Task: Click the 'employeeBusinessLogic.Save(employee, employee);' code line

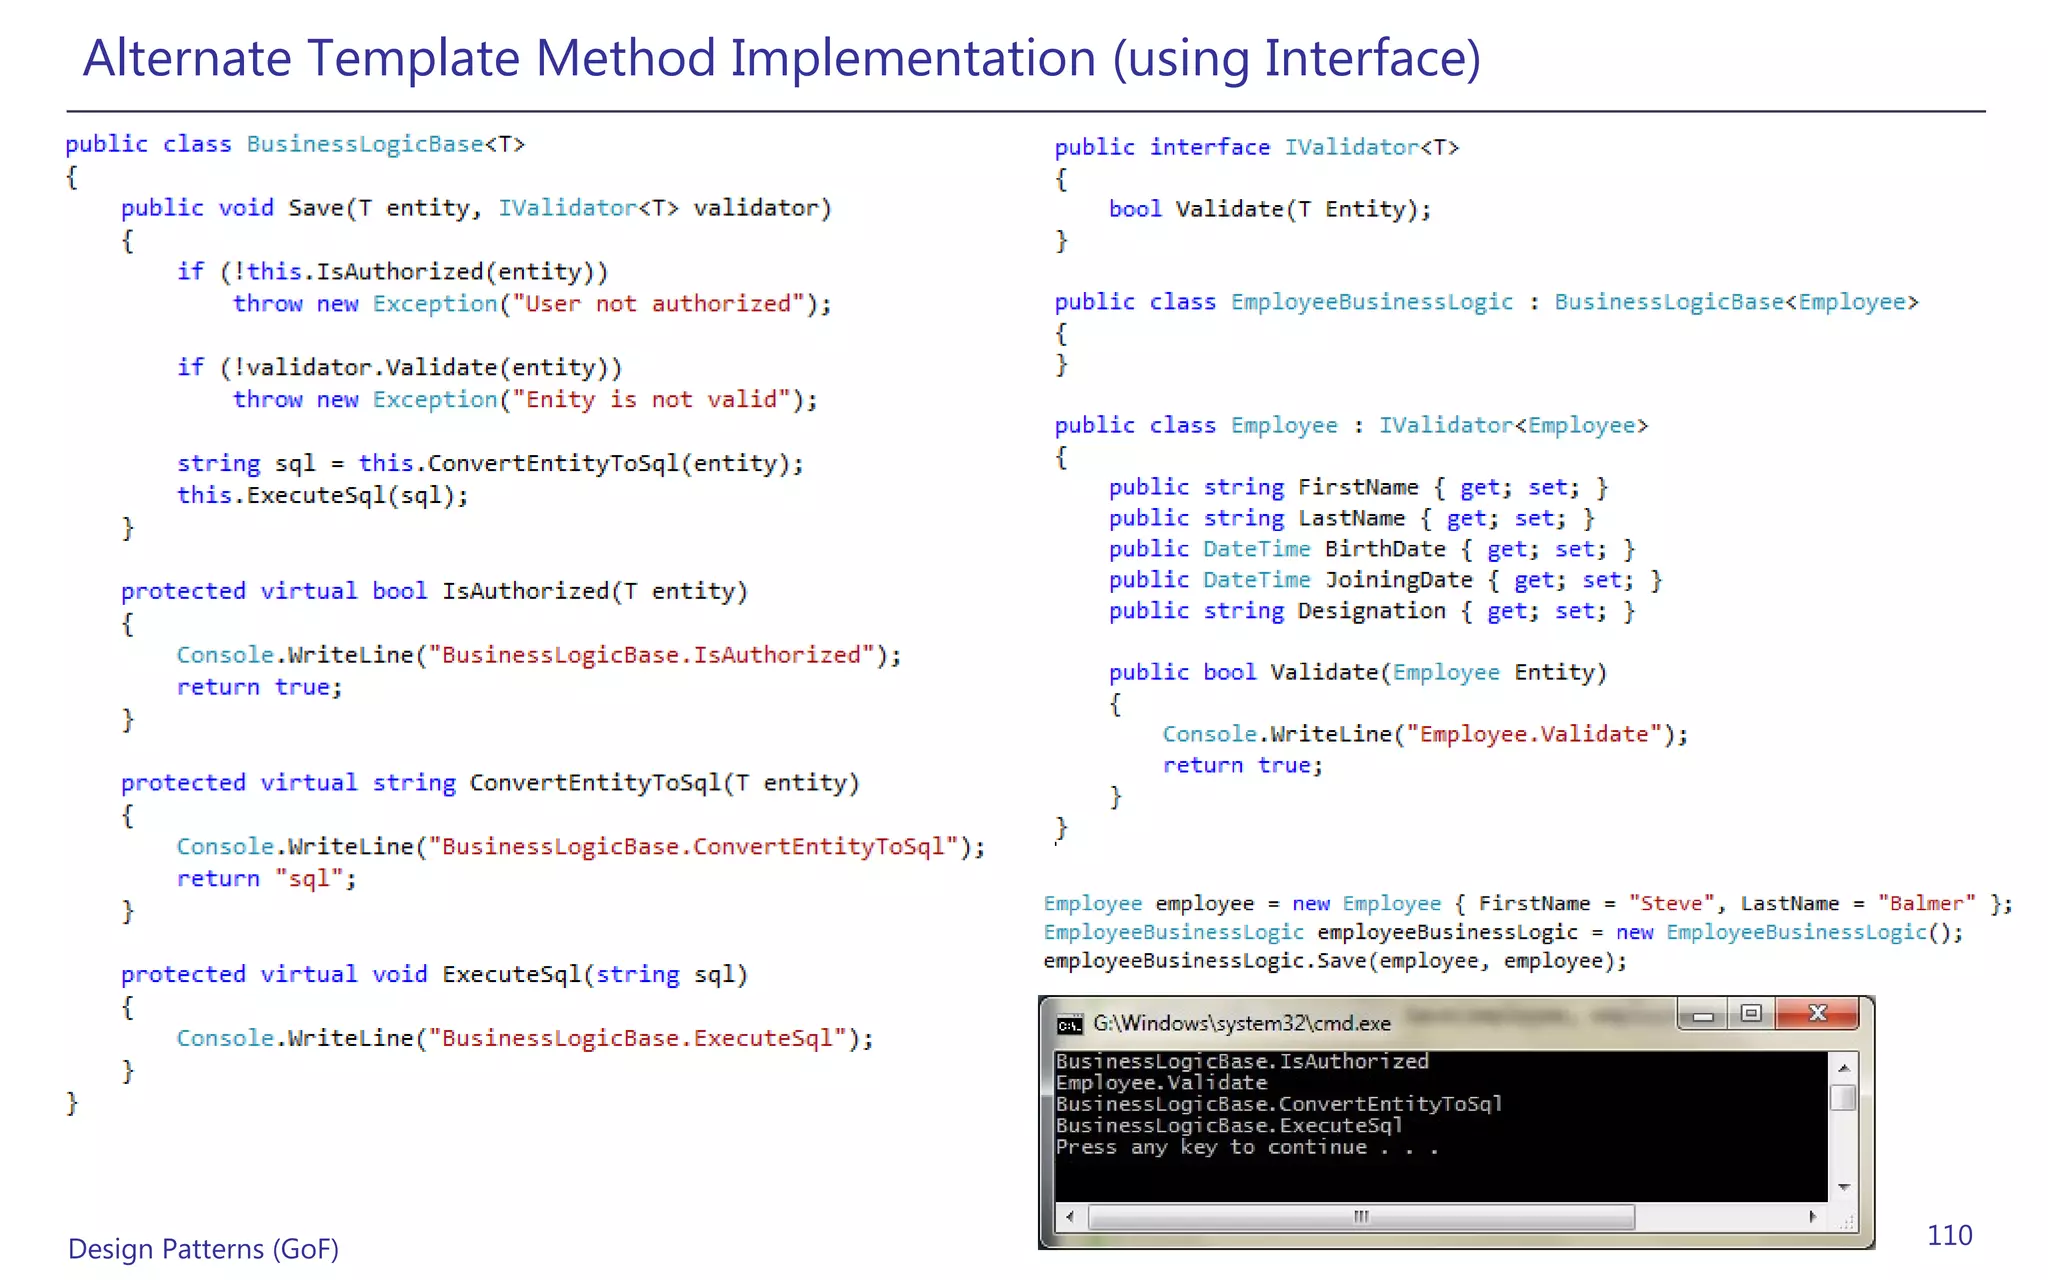Action: (x=1334, y=961)
